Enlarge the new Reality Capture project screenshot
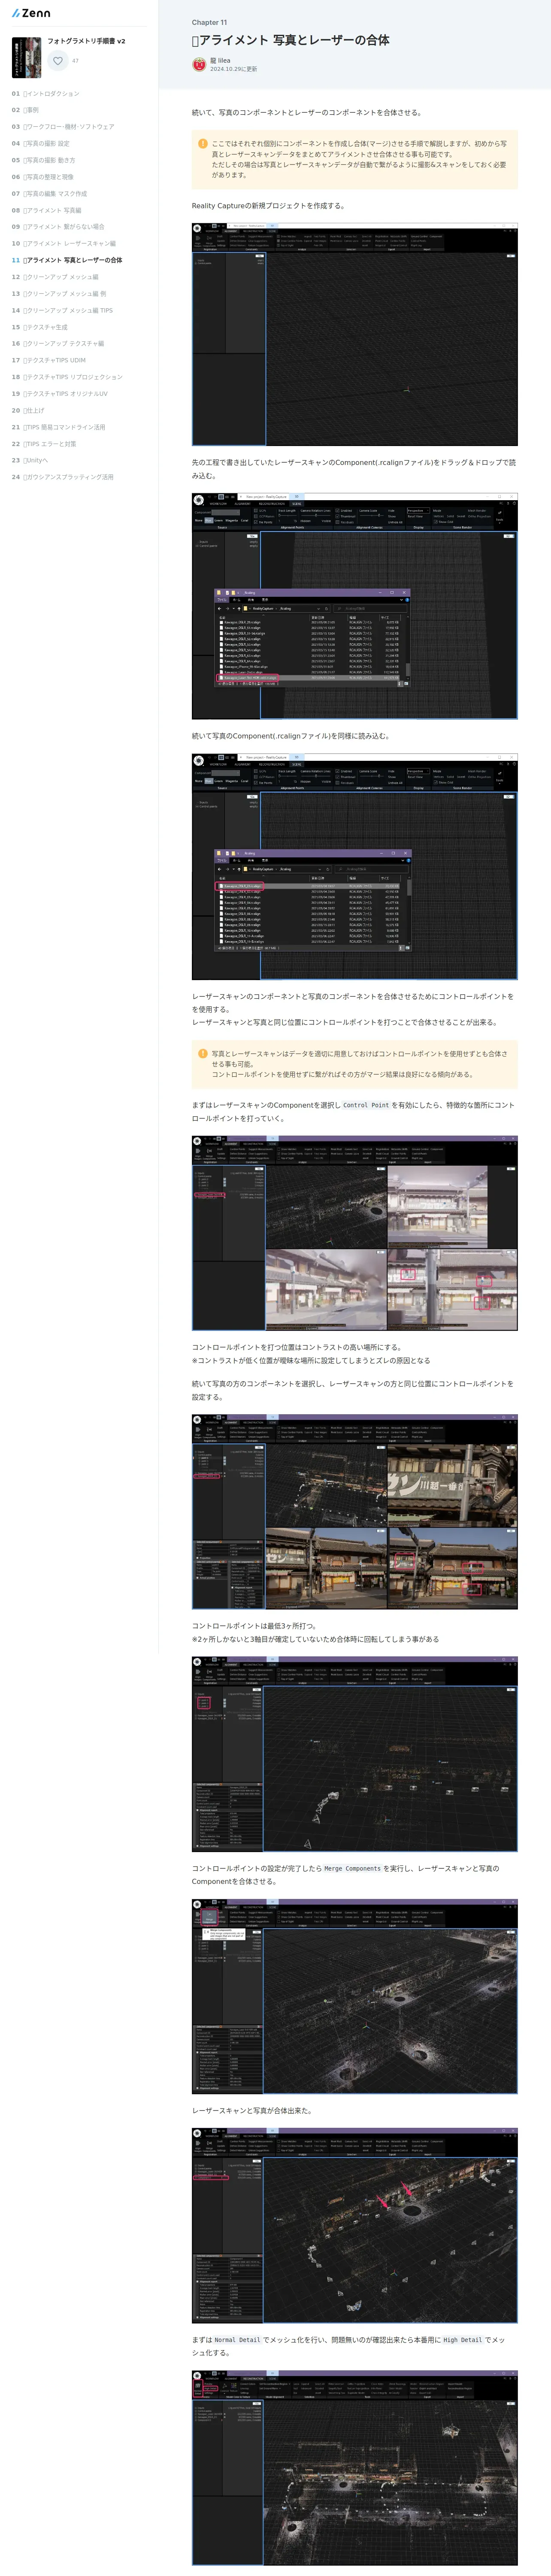 pos(355,335)
